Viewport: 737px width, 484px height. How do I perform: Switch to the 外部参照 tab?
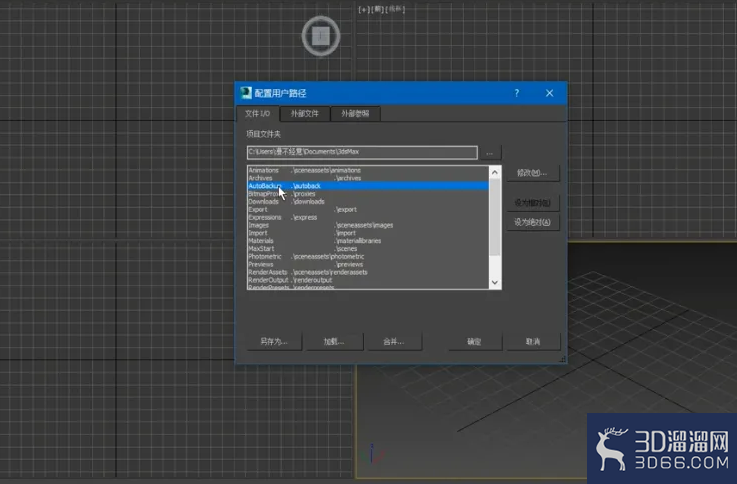pyautogui.click(x=355, y=114)
